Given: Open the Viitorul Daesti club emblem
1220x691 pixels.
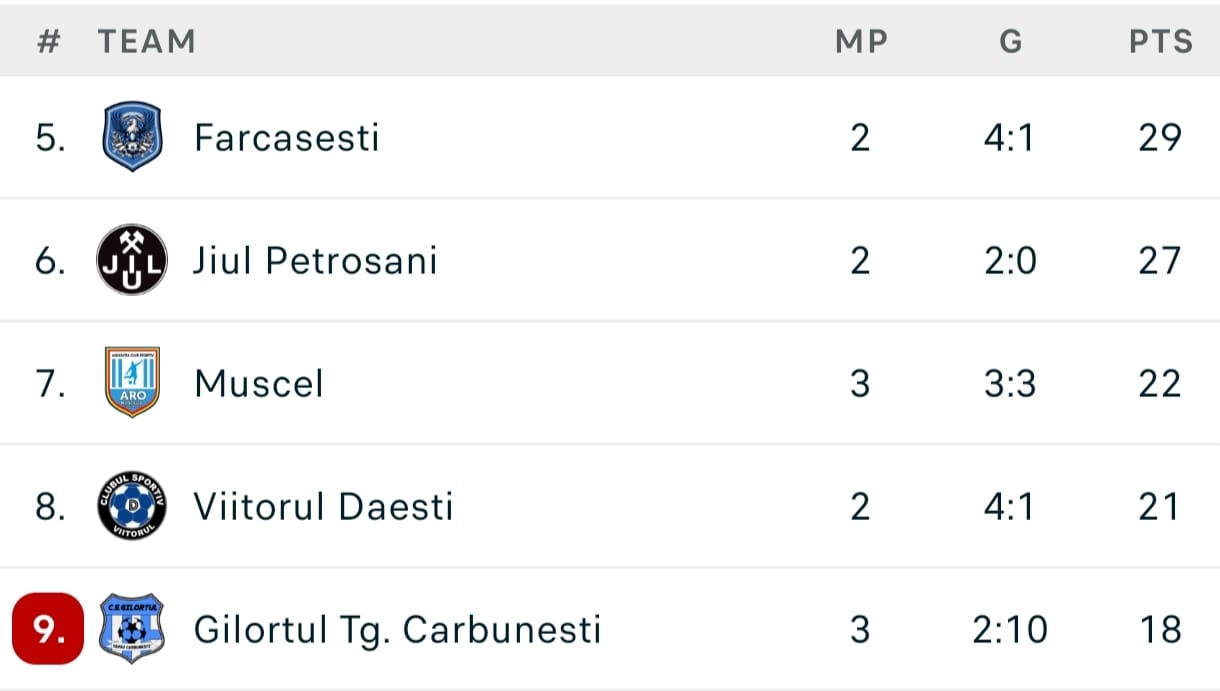Looking at the screenshot, I should (x=132, y=505).
